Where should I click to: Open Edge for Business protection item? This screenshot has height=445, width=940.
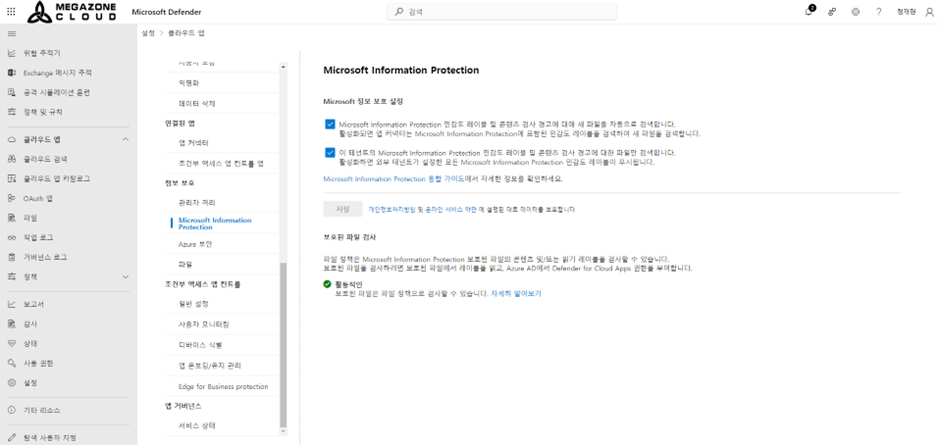tap(224, 386)
